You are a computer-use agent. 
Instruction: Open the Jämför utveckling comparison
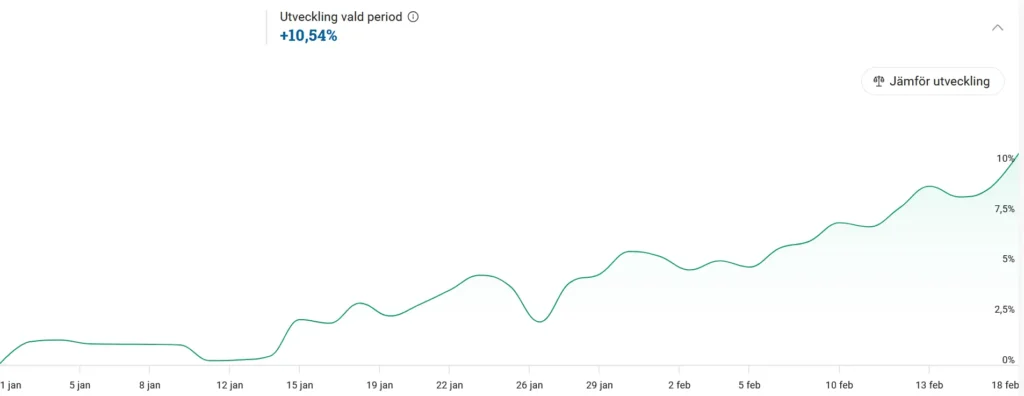[x=933, y=82]
